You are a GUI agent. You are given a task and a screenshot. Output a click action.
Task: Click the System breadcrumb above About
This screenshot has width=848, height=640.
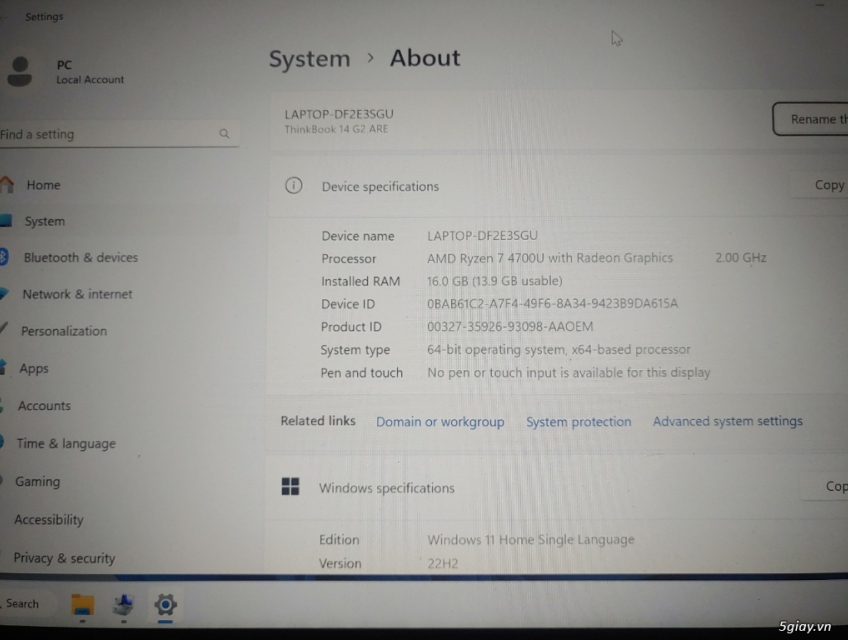click(x=309, y=59)
